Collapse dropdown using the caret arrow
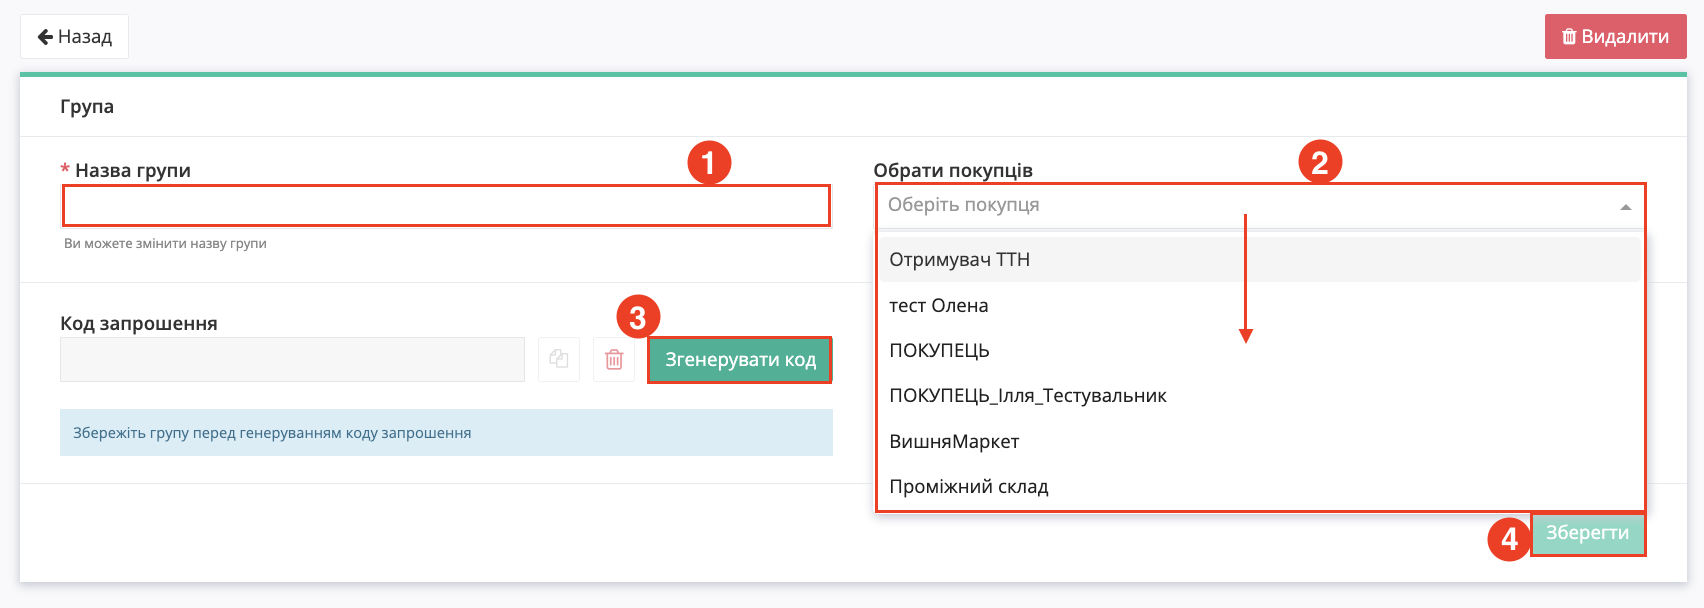The width and height of the screenshot is (1704, 608). [x=1625, y=207]
